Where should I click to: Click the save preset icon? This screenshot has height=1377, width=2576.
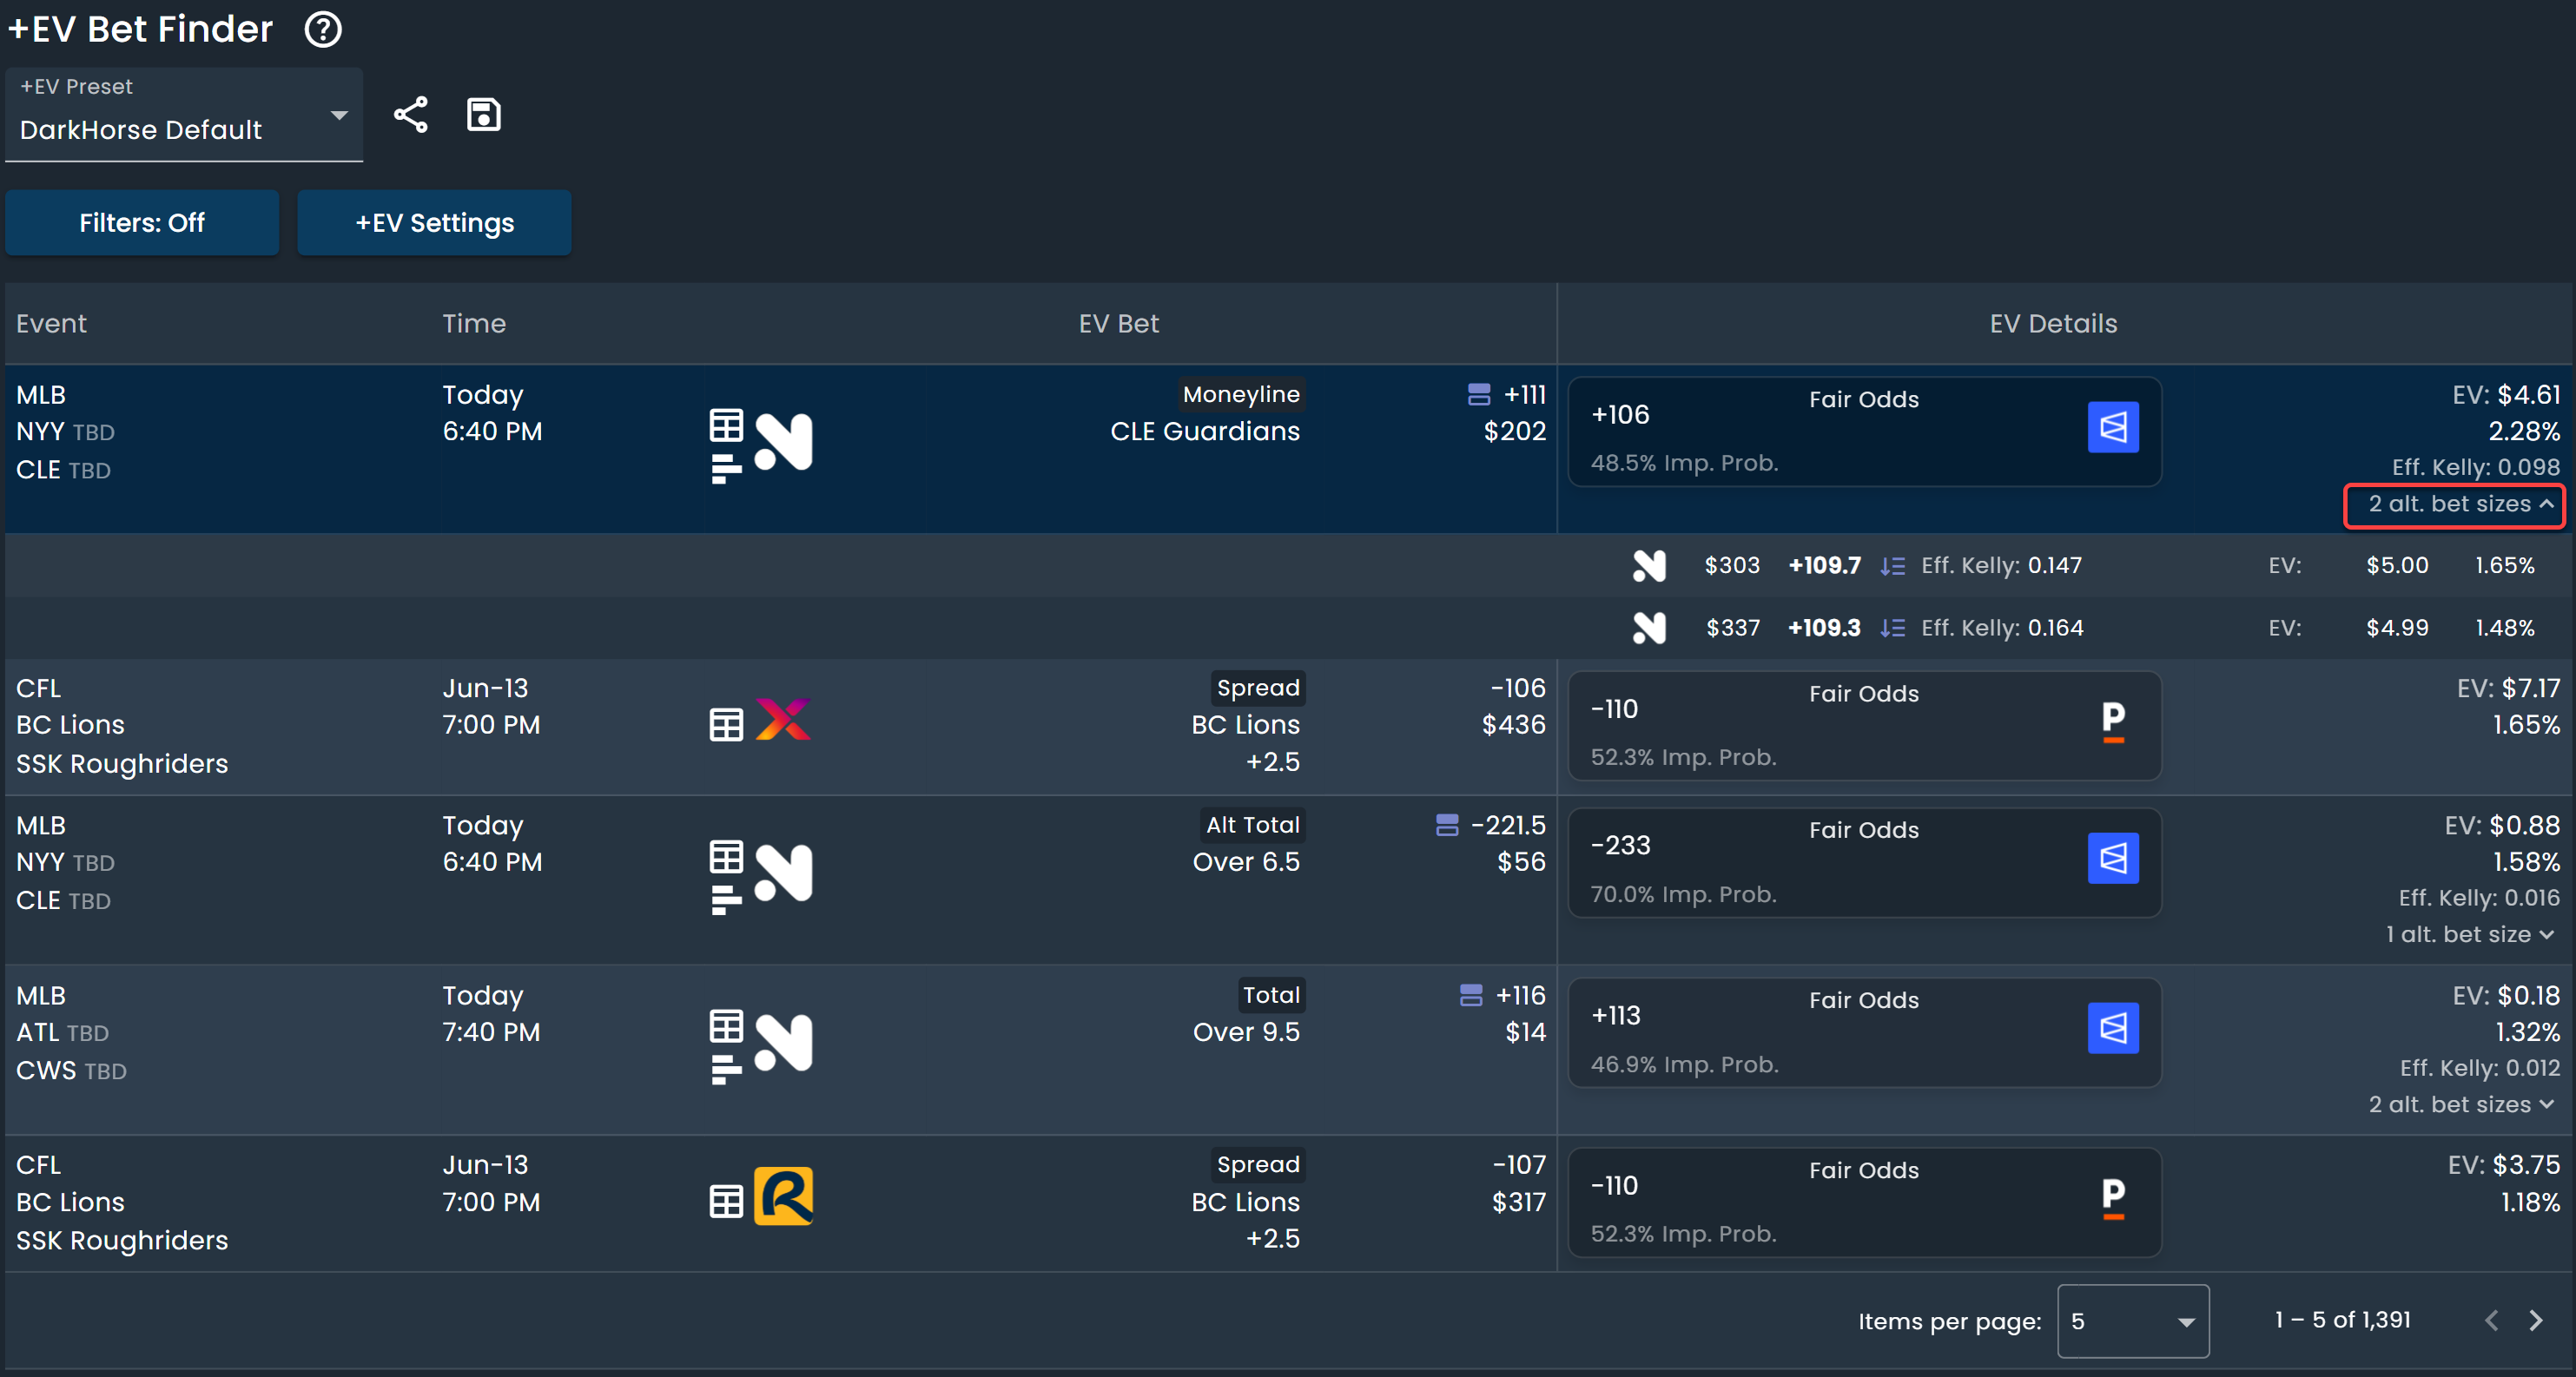pyautogui.click(x=484, y=115)
